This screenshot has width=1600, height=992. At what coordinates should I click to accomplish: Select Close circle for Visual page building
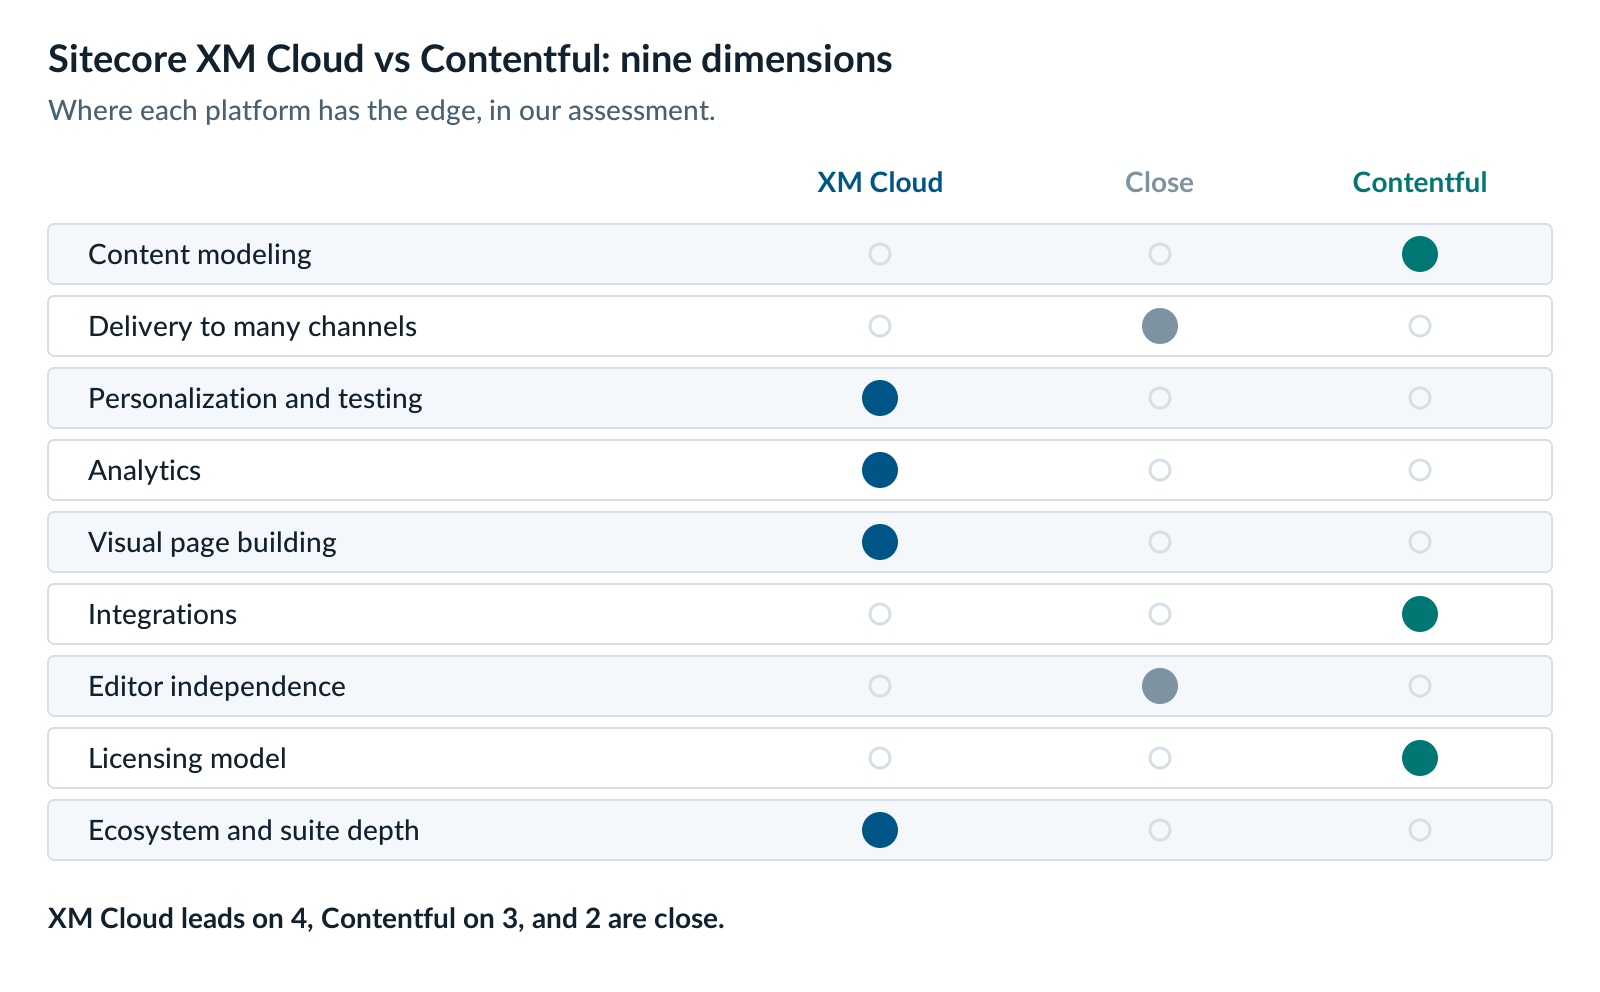(1160, 542)
